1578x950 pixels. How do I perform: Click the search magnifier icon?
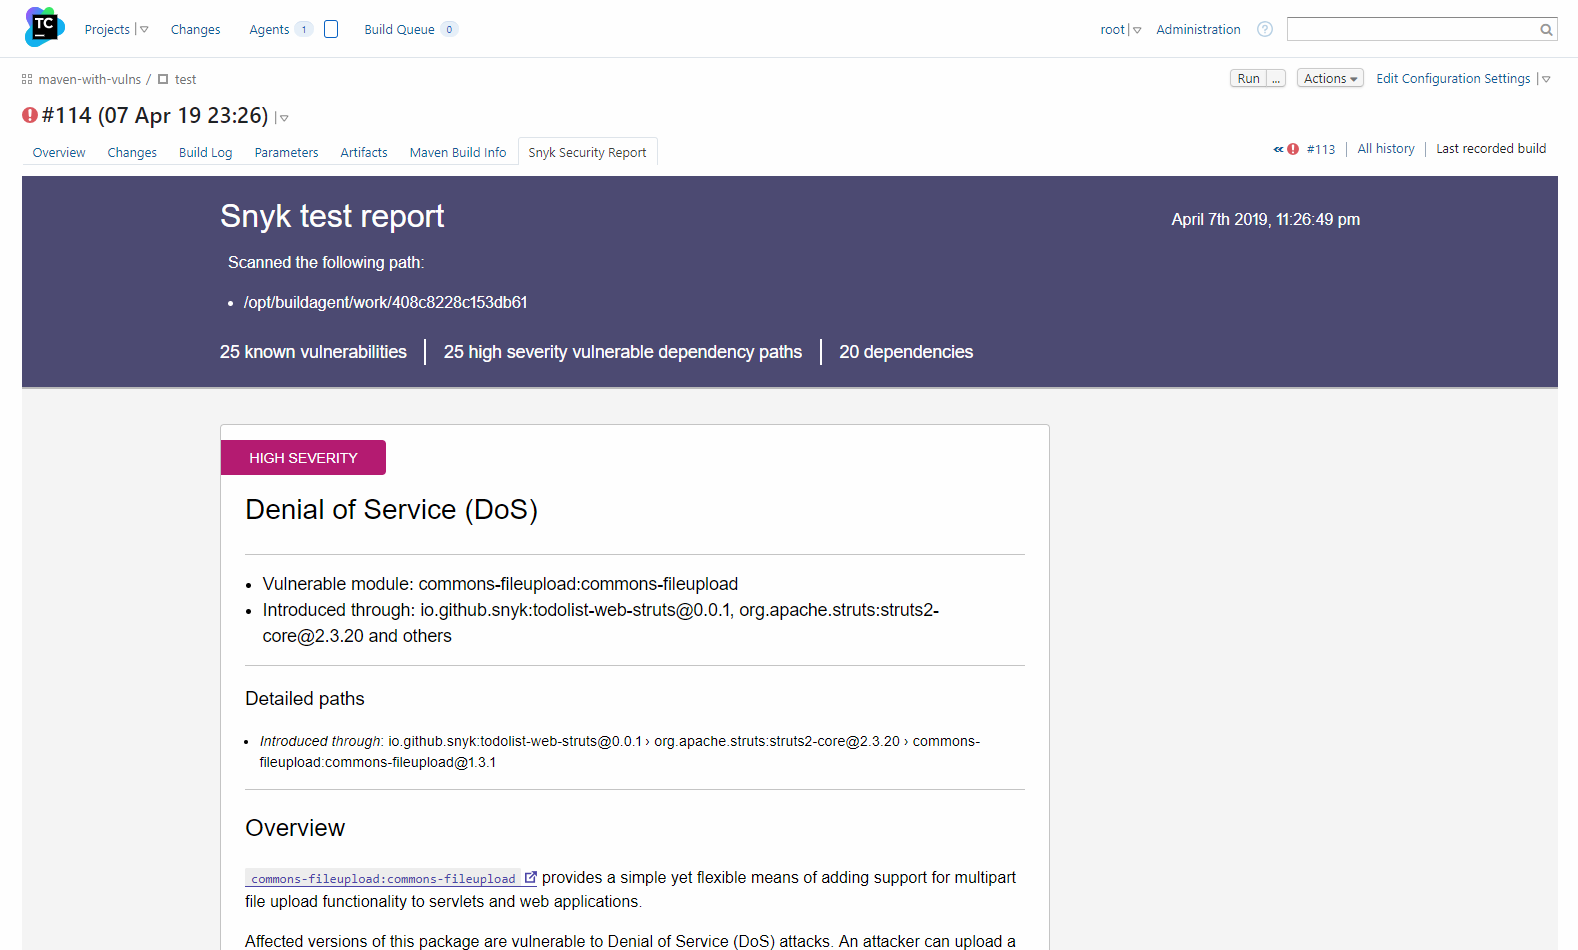[1546, 29]
